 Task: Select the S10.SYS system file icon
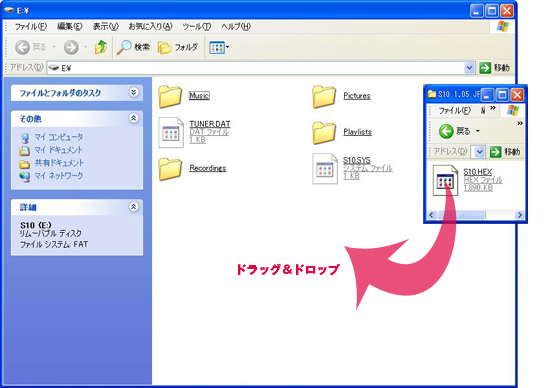[325, 169]
